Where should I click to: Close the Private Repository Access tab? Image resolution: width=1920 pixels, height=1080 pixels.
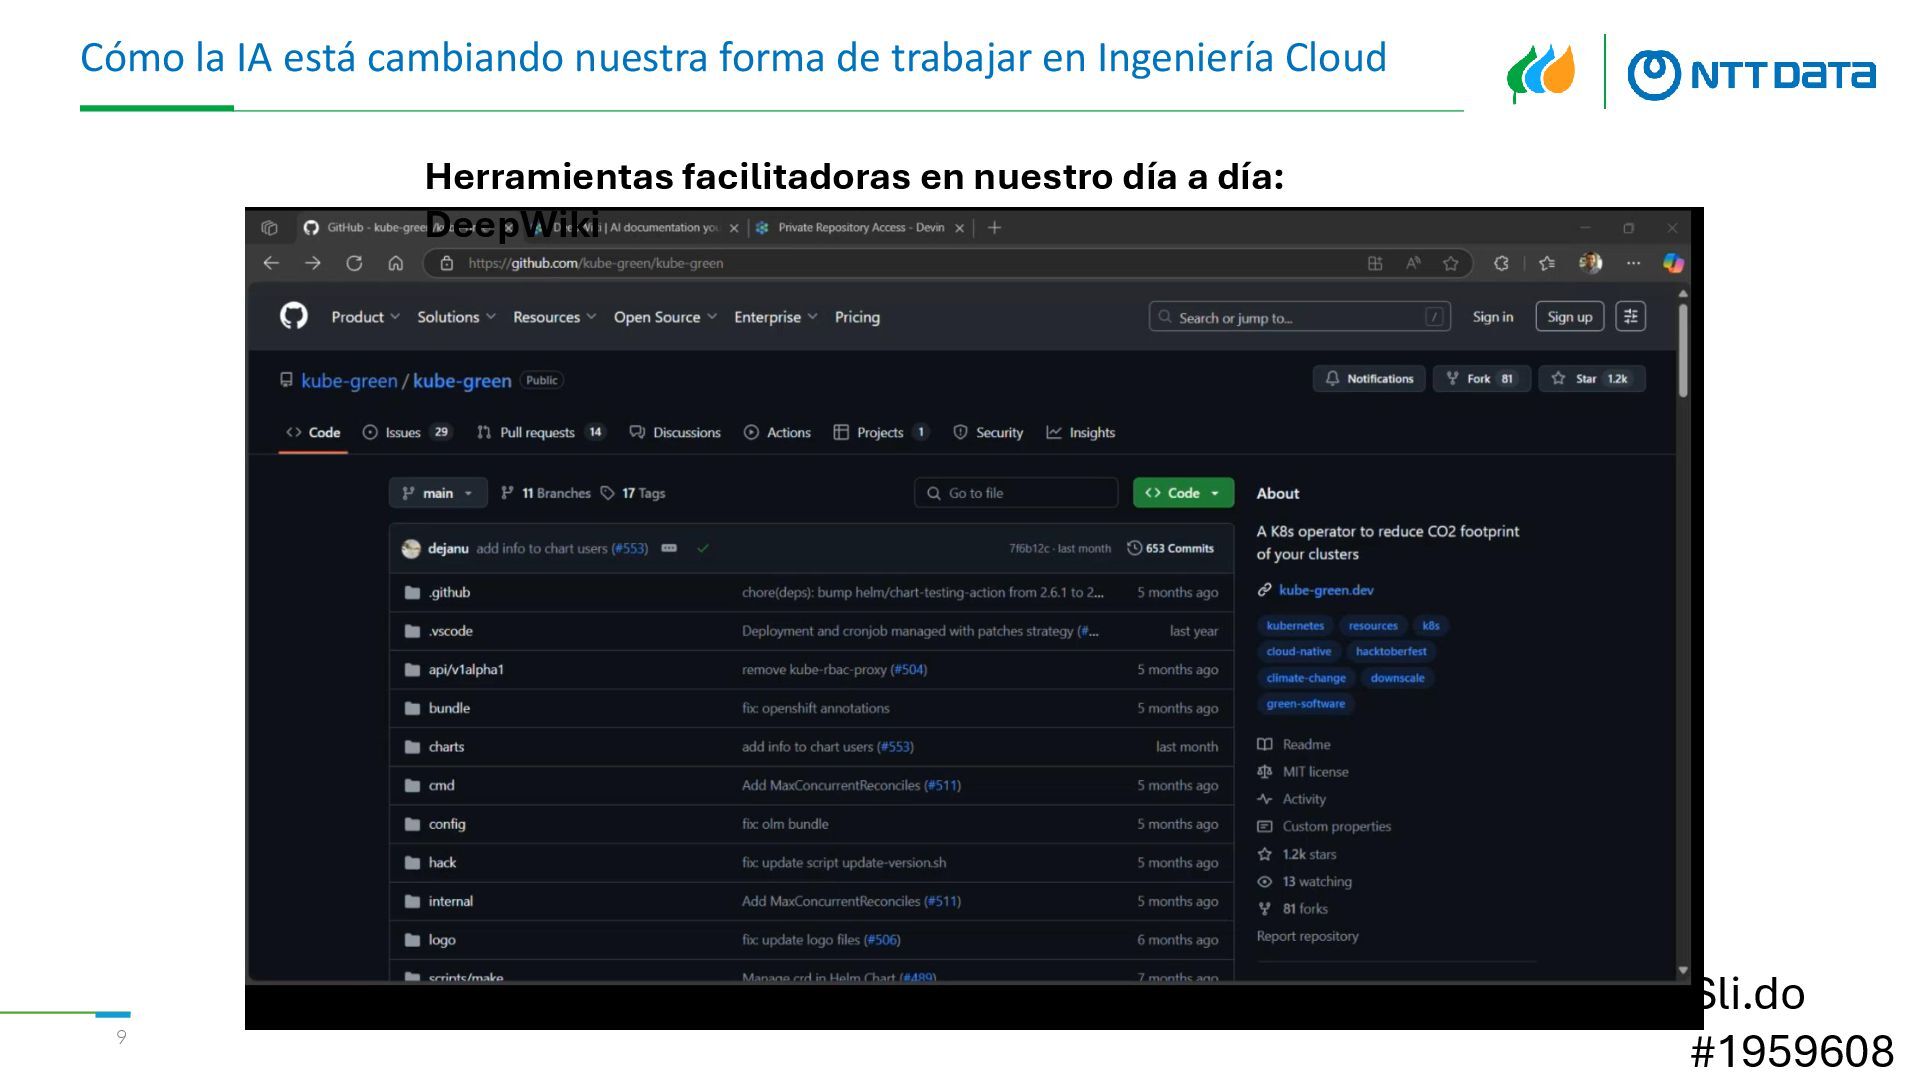pos(959,228)
